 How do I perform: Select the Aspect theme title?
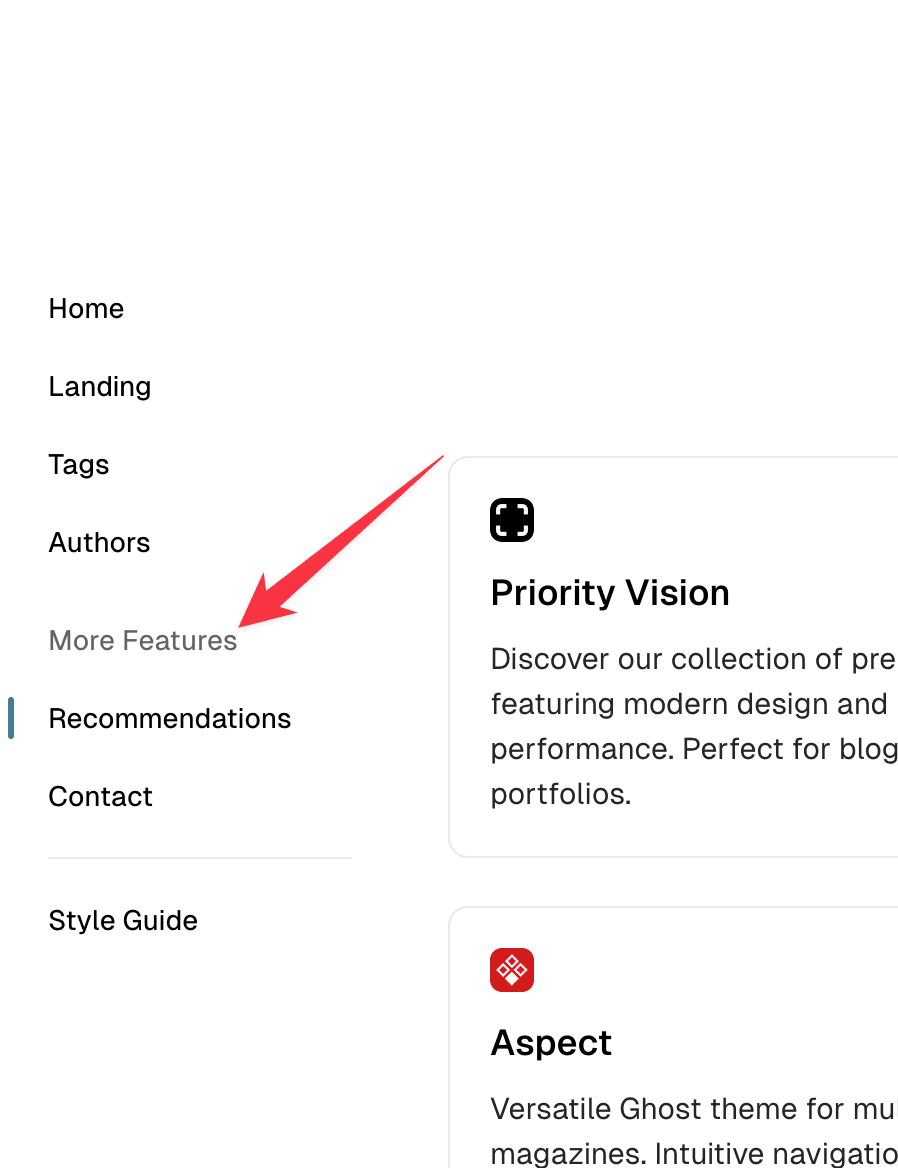pyautogui.click(x=551, y=1042)
